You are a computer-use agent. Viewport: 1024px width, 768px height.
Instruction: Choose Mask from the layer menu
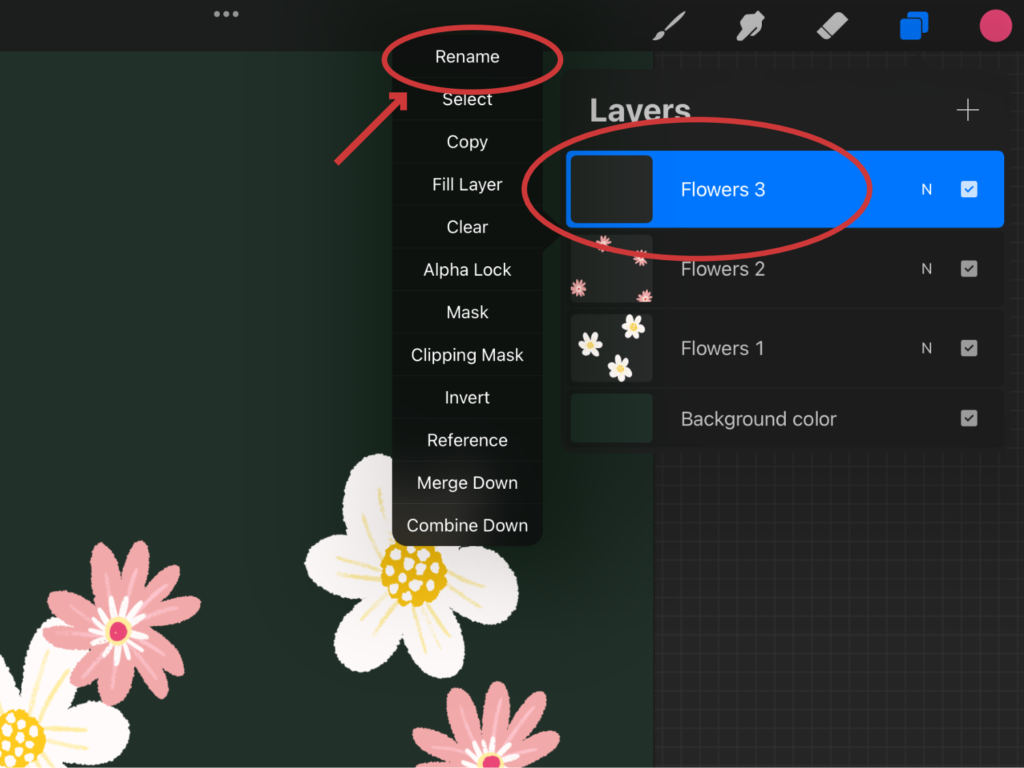coord(467,312)
